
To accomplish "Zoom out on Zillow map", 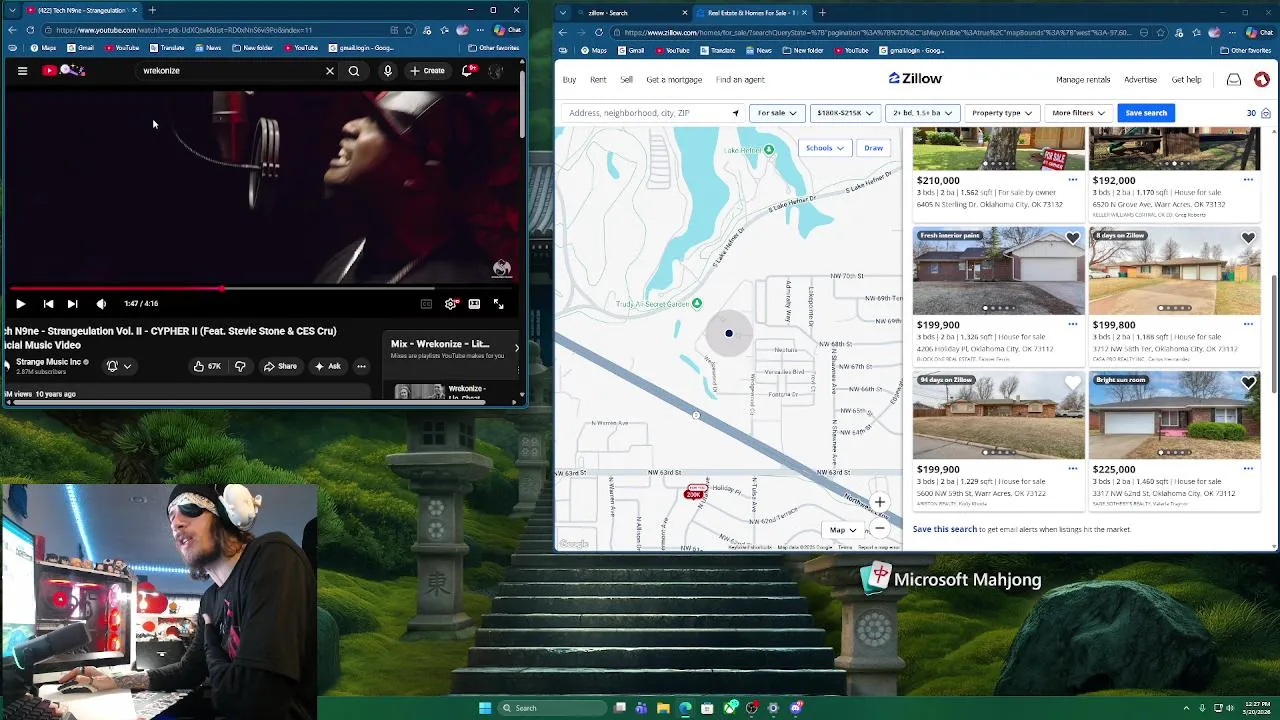I will (879, 528).
